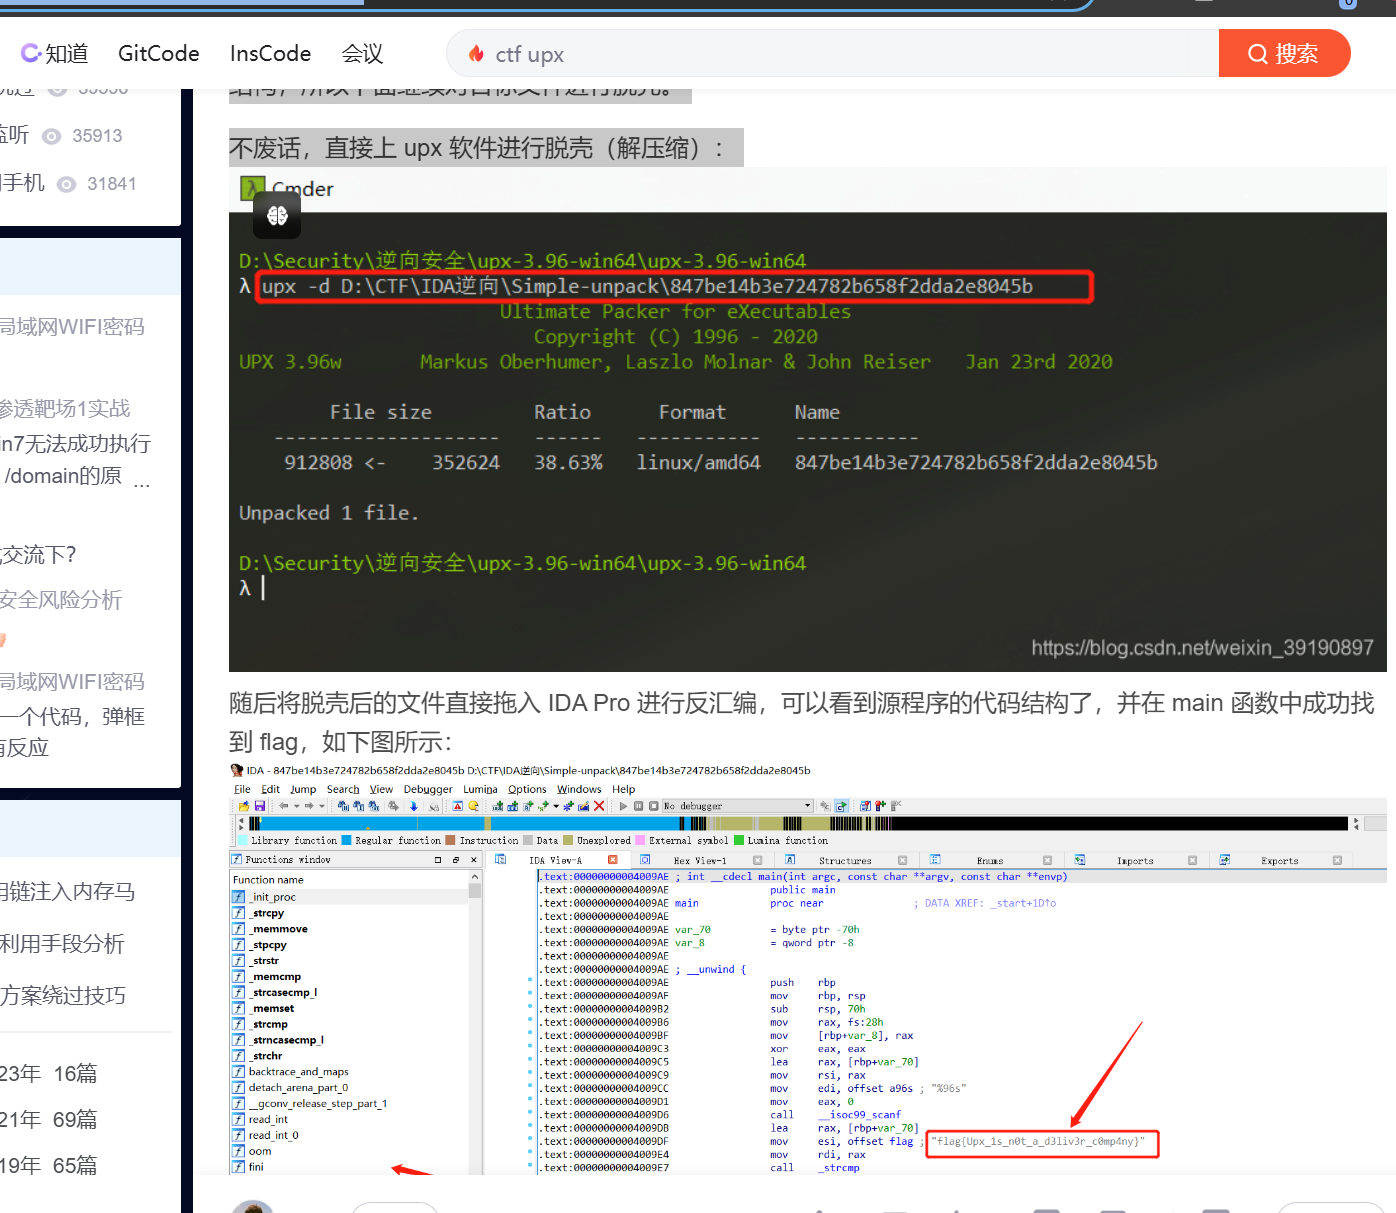Open the 23年 16篇 archive entry

point(49,1074)
